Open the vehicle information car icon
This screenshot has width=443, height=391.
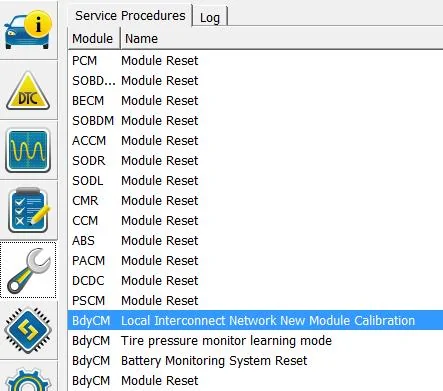28,30
